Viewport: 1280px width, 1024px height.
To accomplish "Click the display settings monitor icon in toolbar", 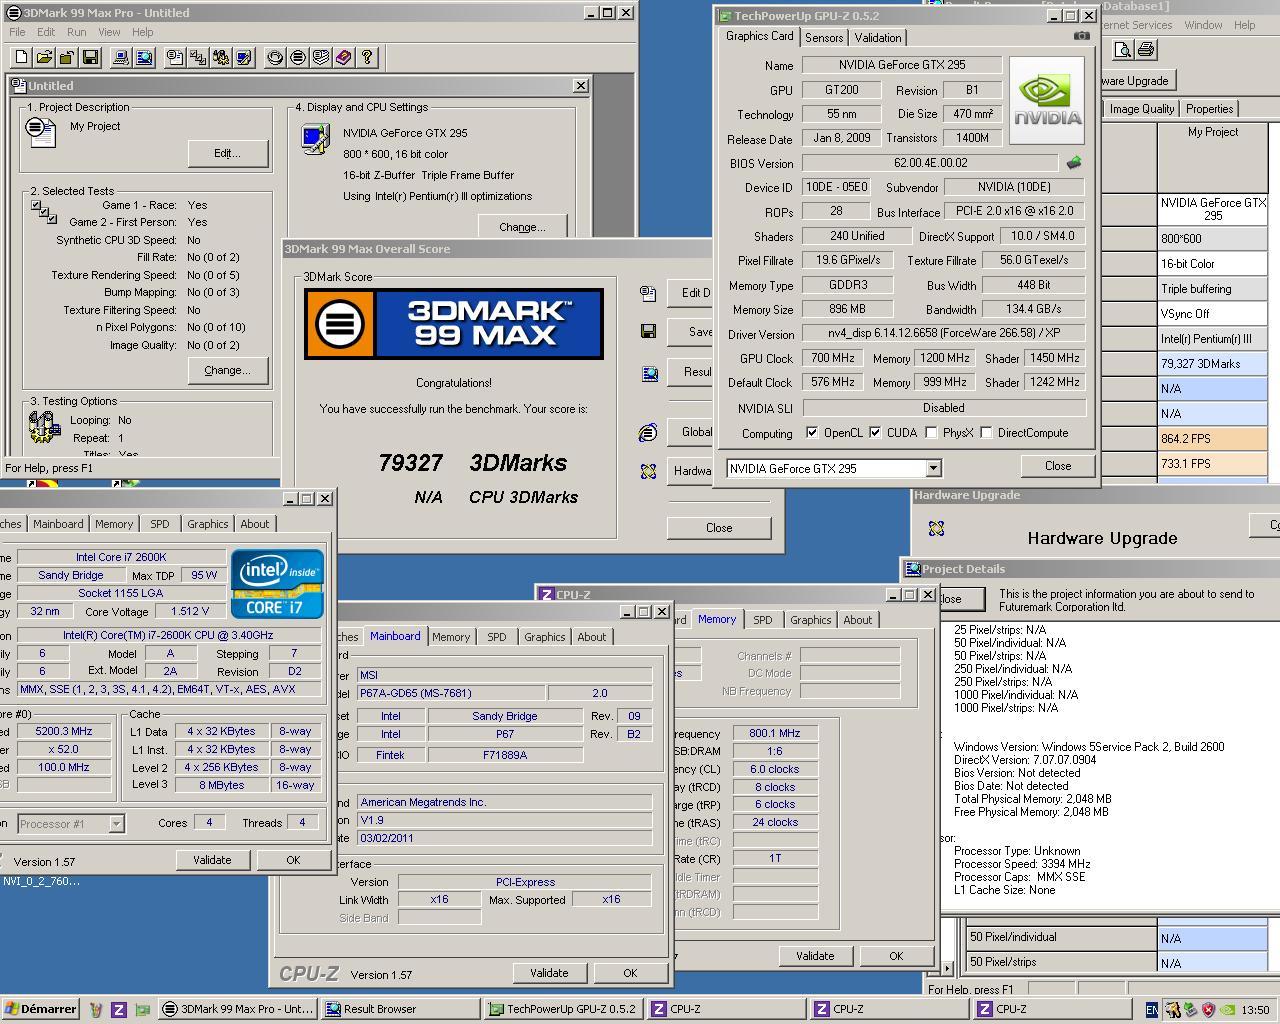I will [244, 58].
